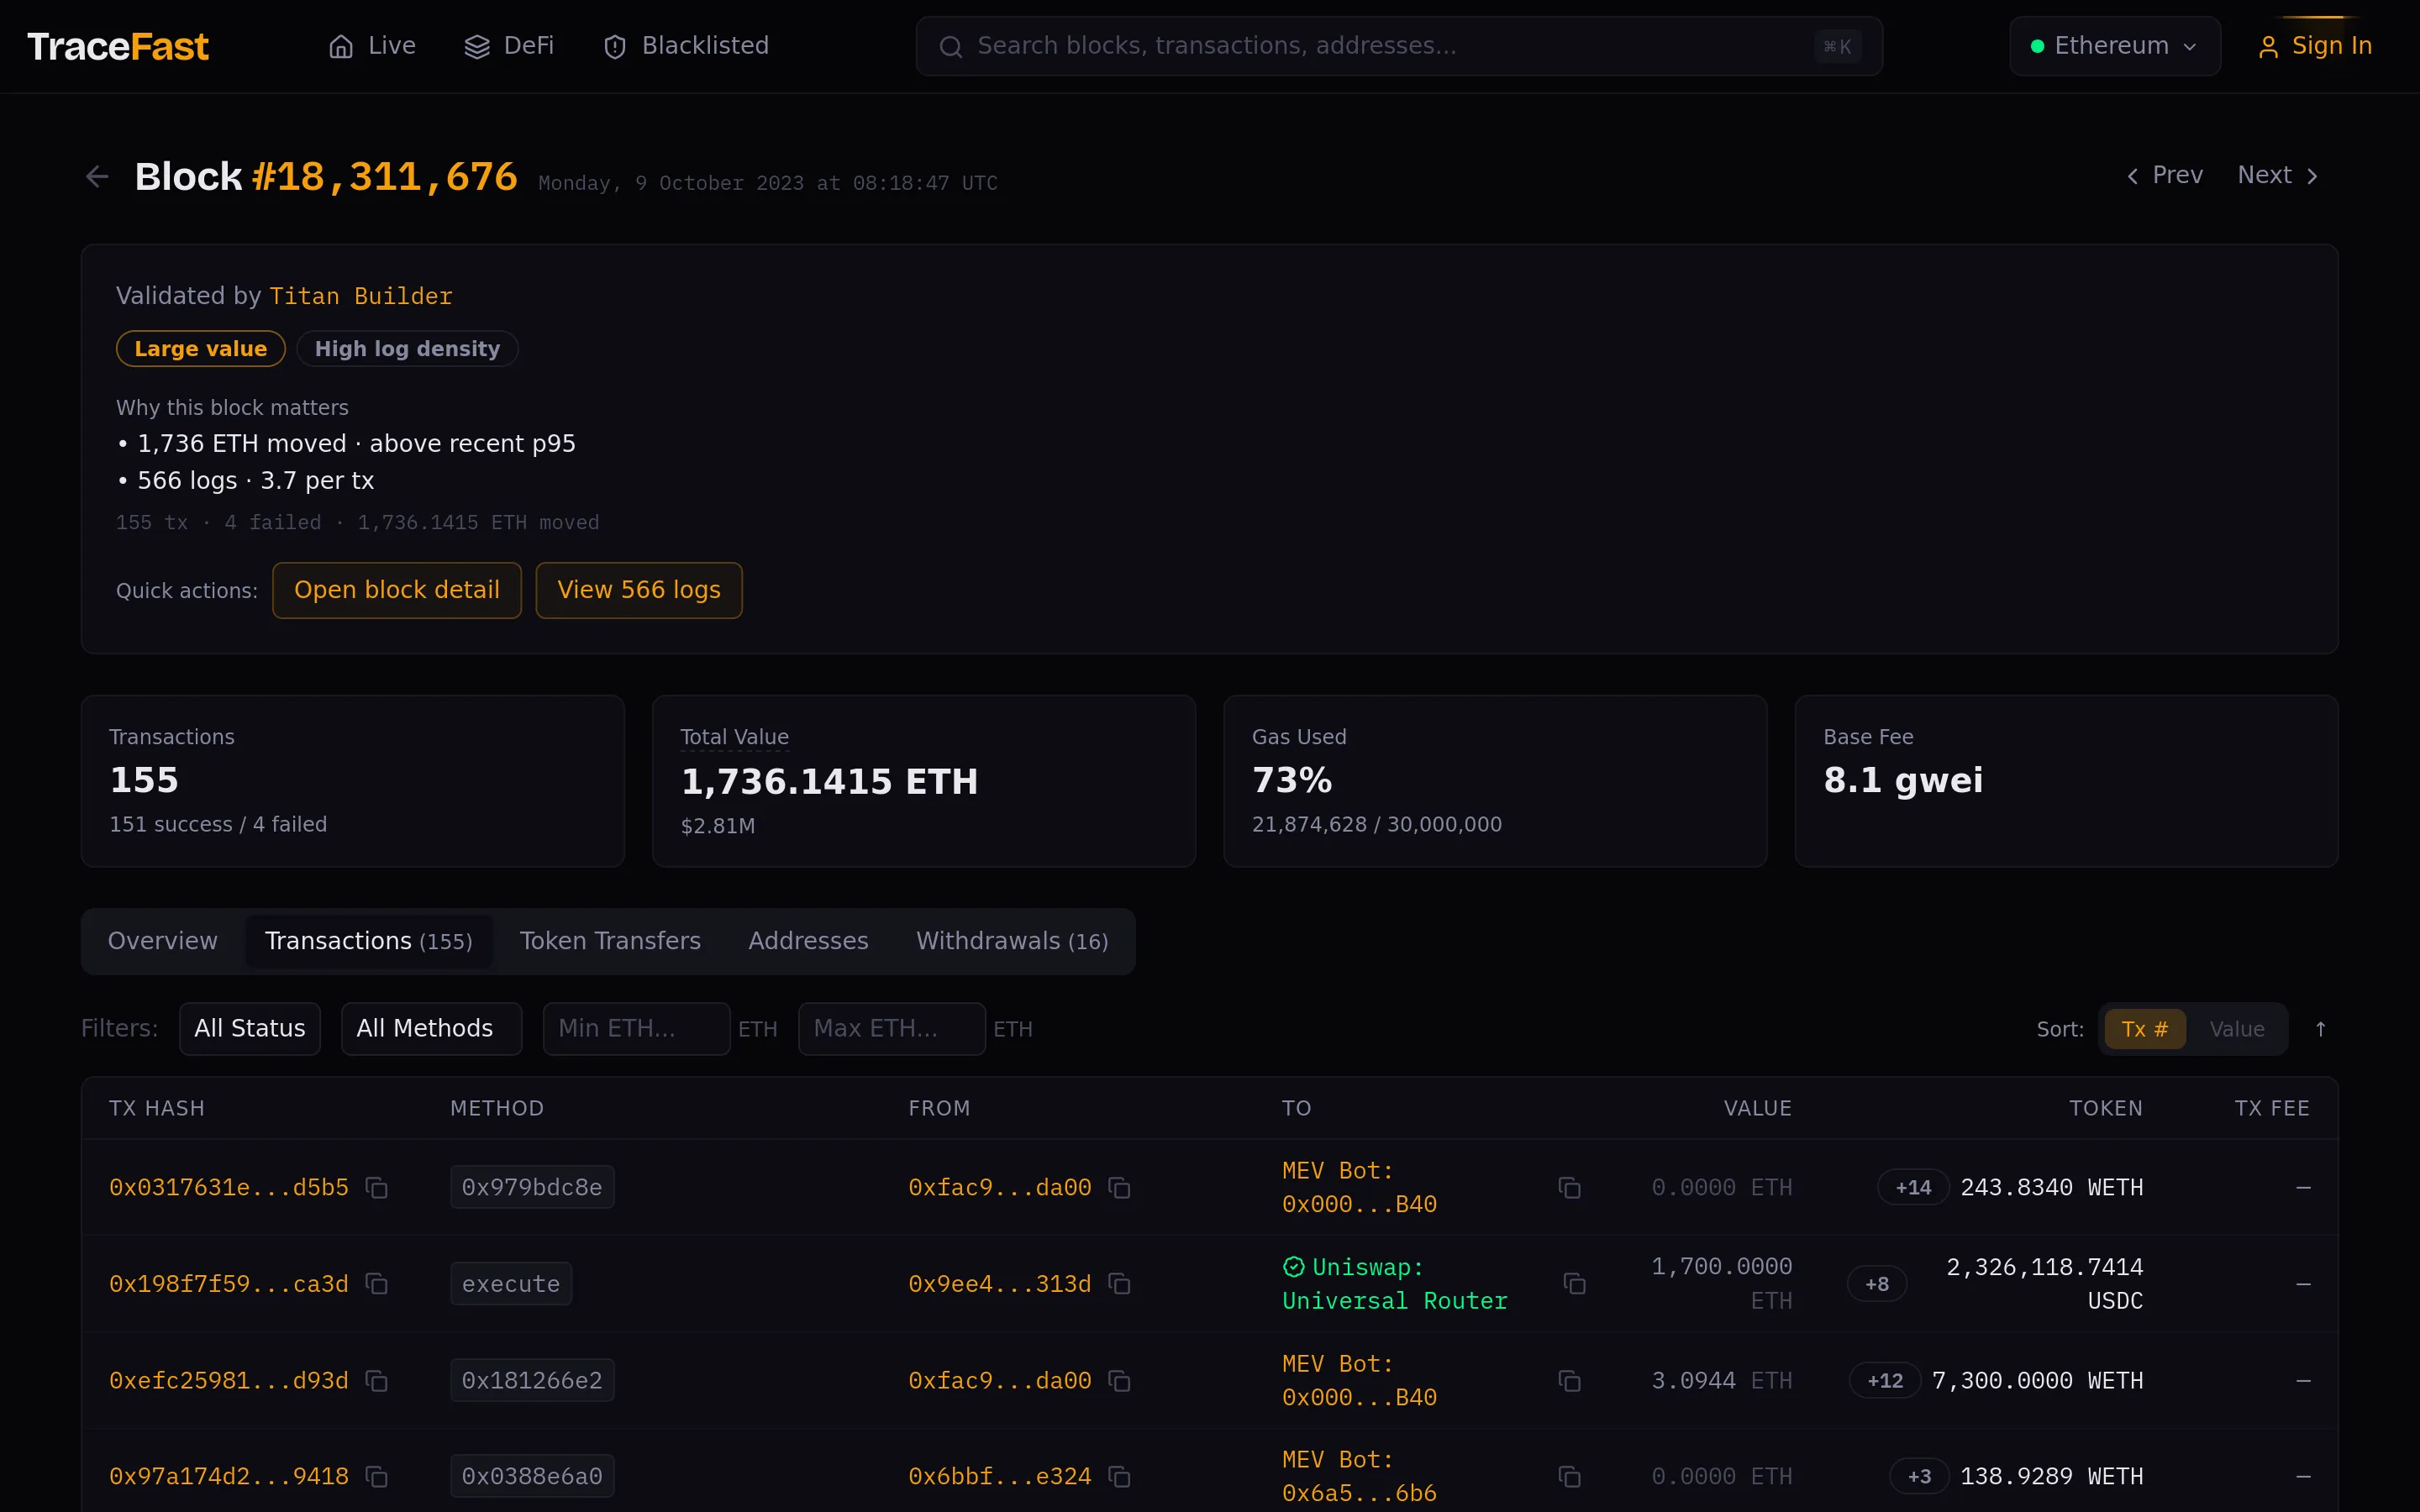Image resolution: width=2420 pixels, height=1512 pixels.
Task: Expand +12 more token transfers
Action: point(1885,1381)
